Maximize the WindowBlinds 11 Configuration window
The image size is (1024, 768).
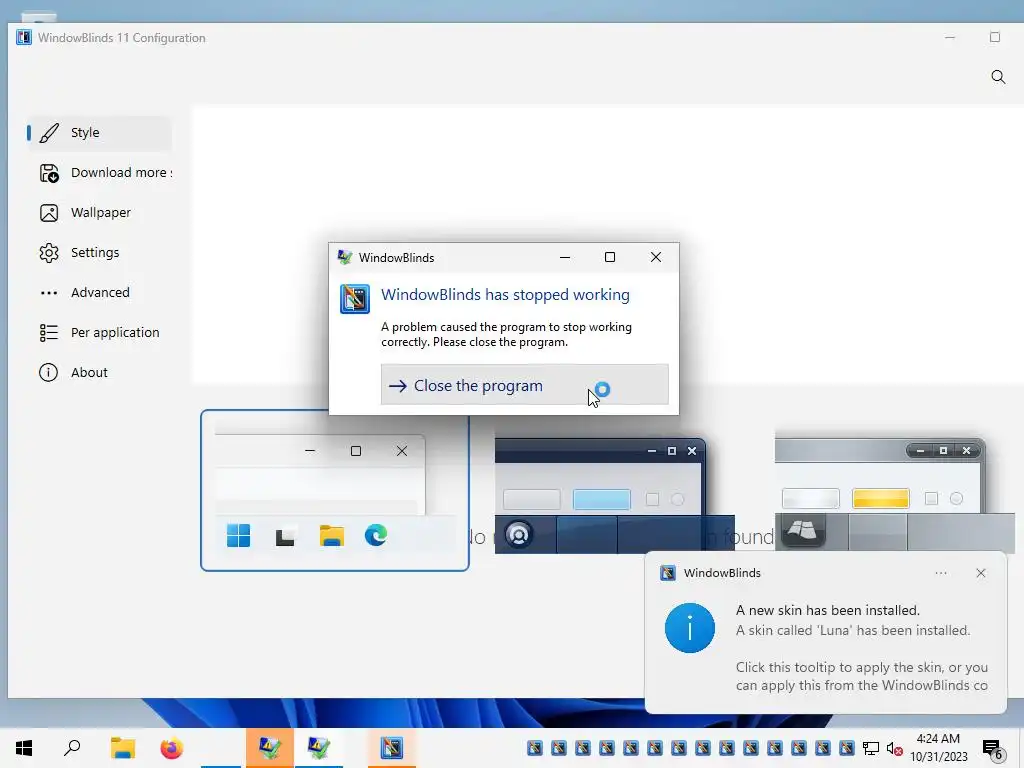(x=995, y=37)
